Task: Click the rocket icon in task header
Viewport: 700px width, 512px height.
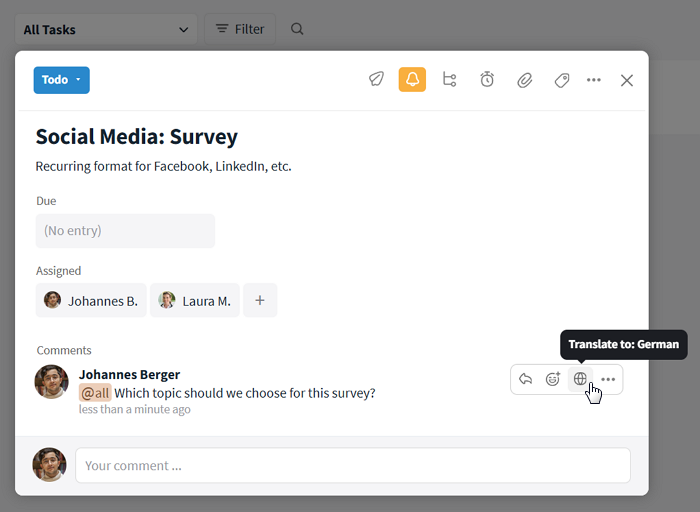Action: 376,80
